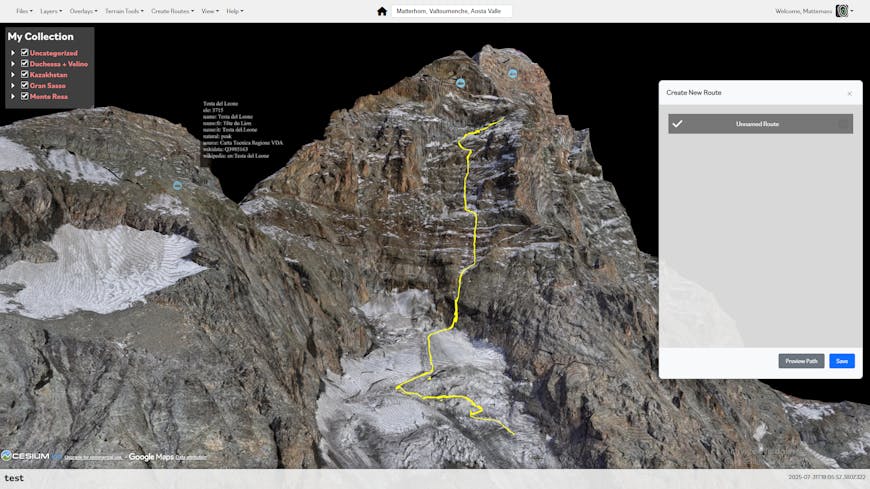Open the user avatar icon menu
Viewport: 870px width, 489px height.
842,11
